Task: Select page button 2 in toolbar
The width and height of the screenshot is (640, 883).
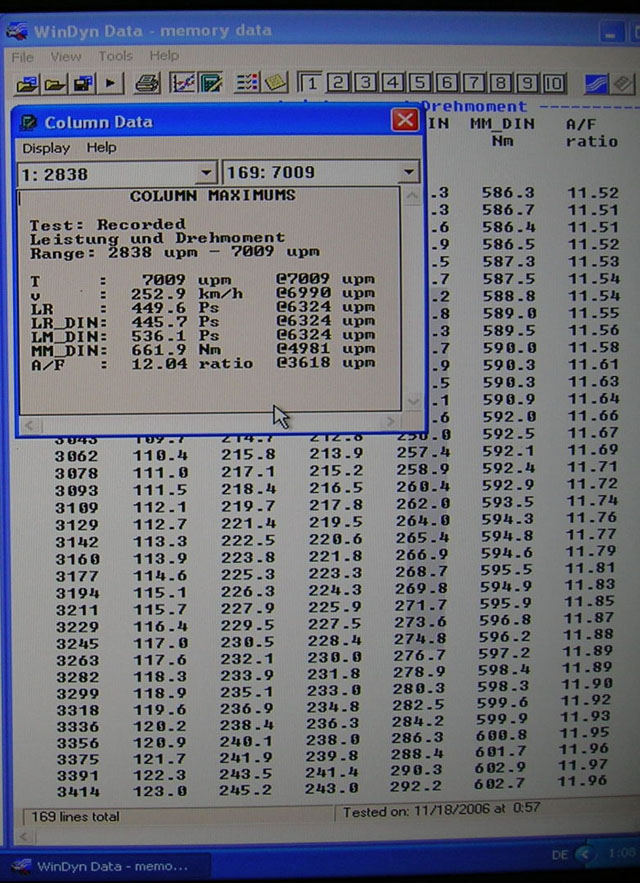Action: click(x=337, y=83)
